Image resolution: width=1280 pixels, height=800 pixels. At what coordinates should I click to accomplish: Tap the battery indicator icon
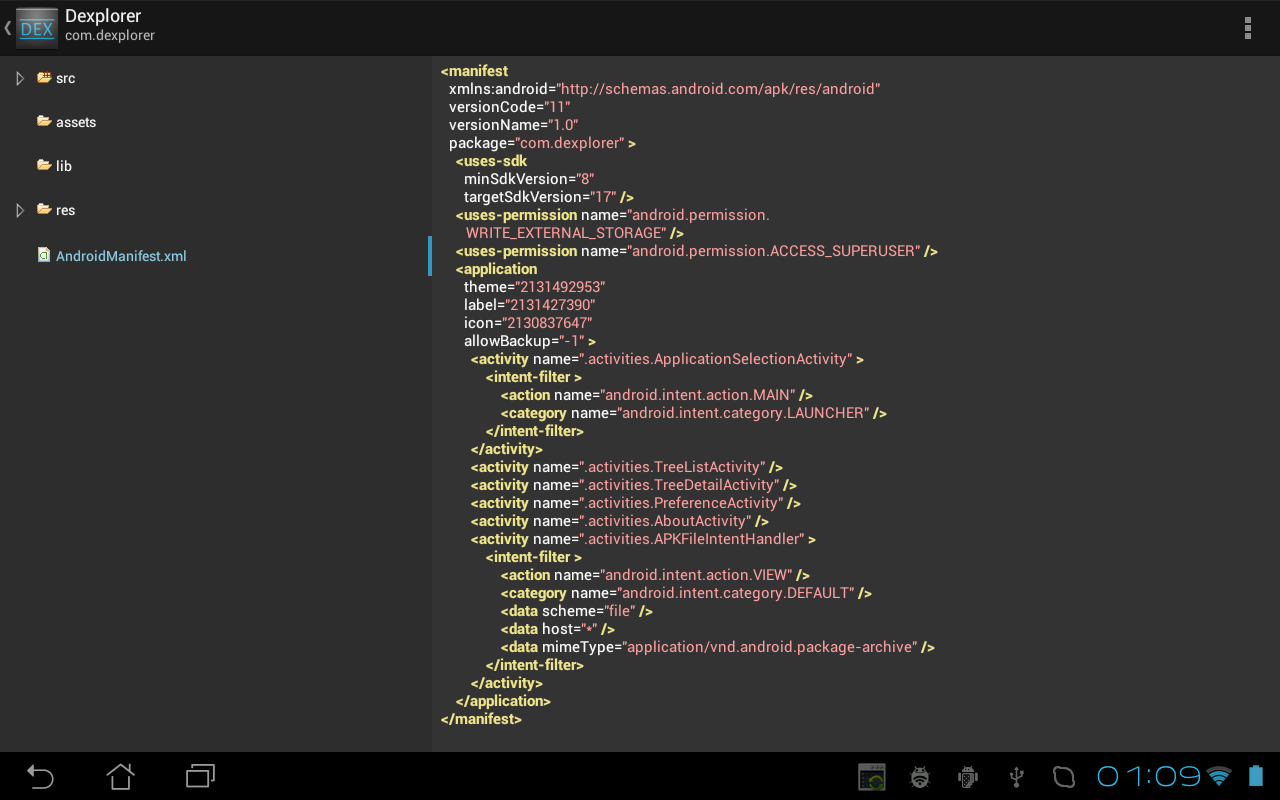coord(1255,776)
